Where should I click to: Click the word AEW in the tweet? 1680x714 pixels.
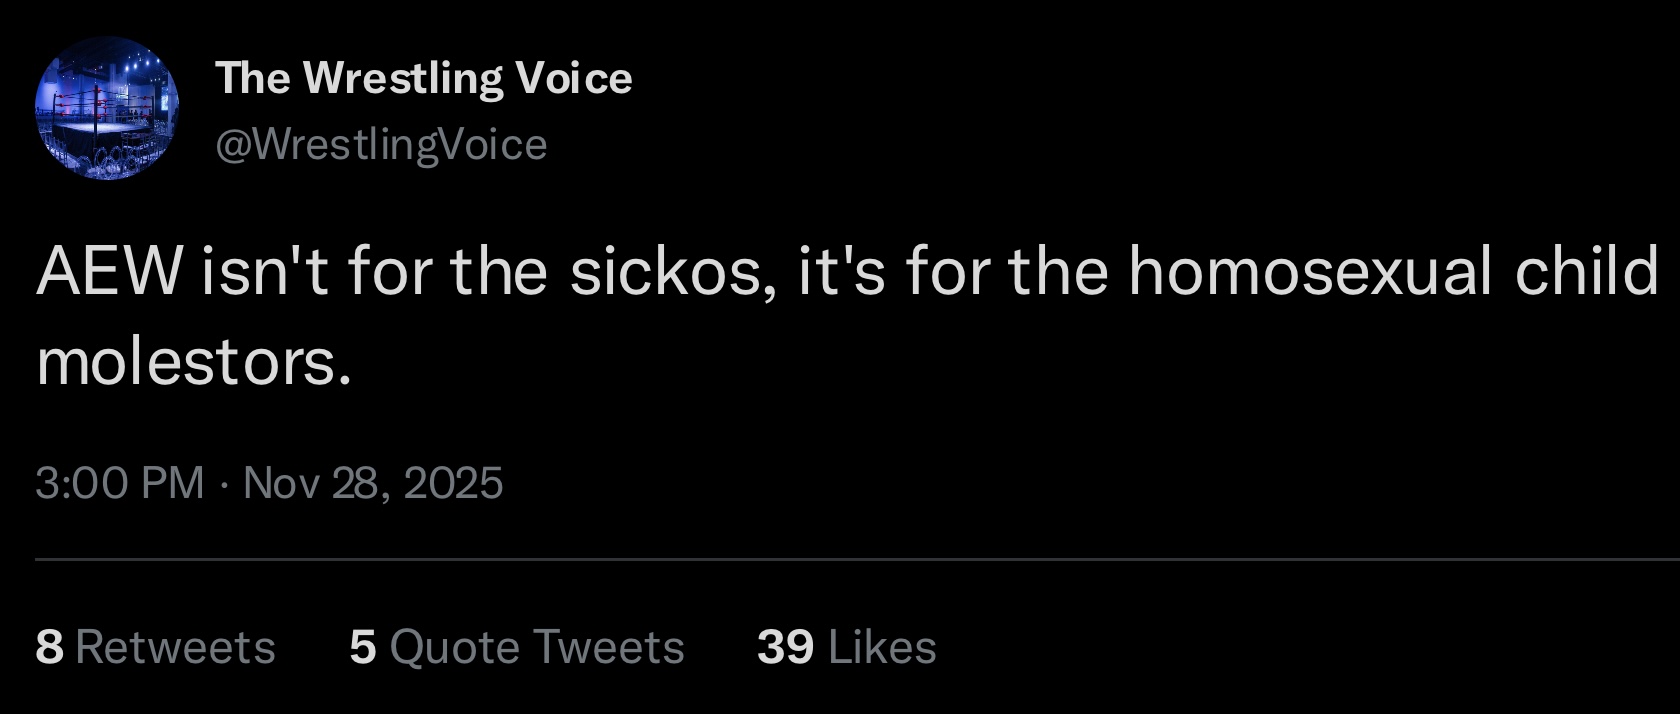click(x=109, y=272)
